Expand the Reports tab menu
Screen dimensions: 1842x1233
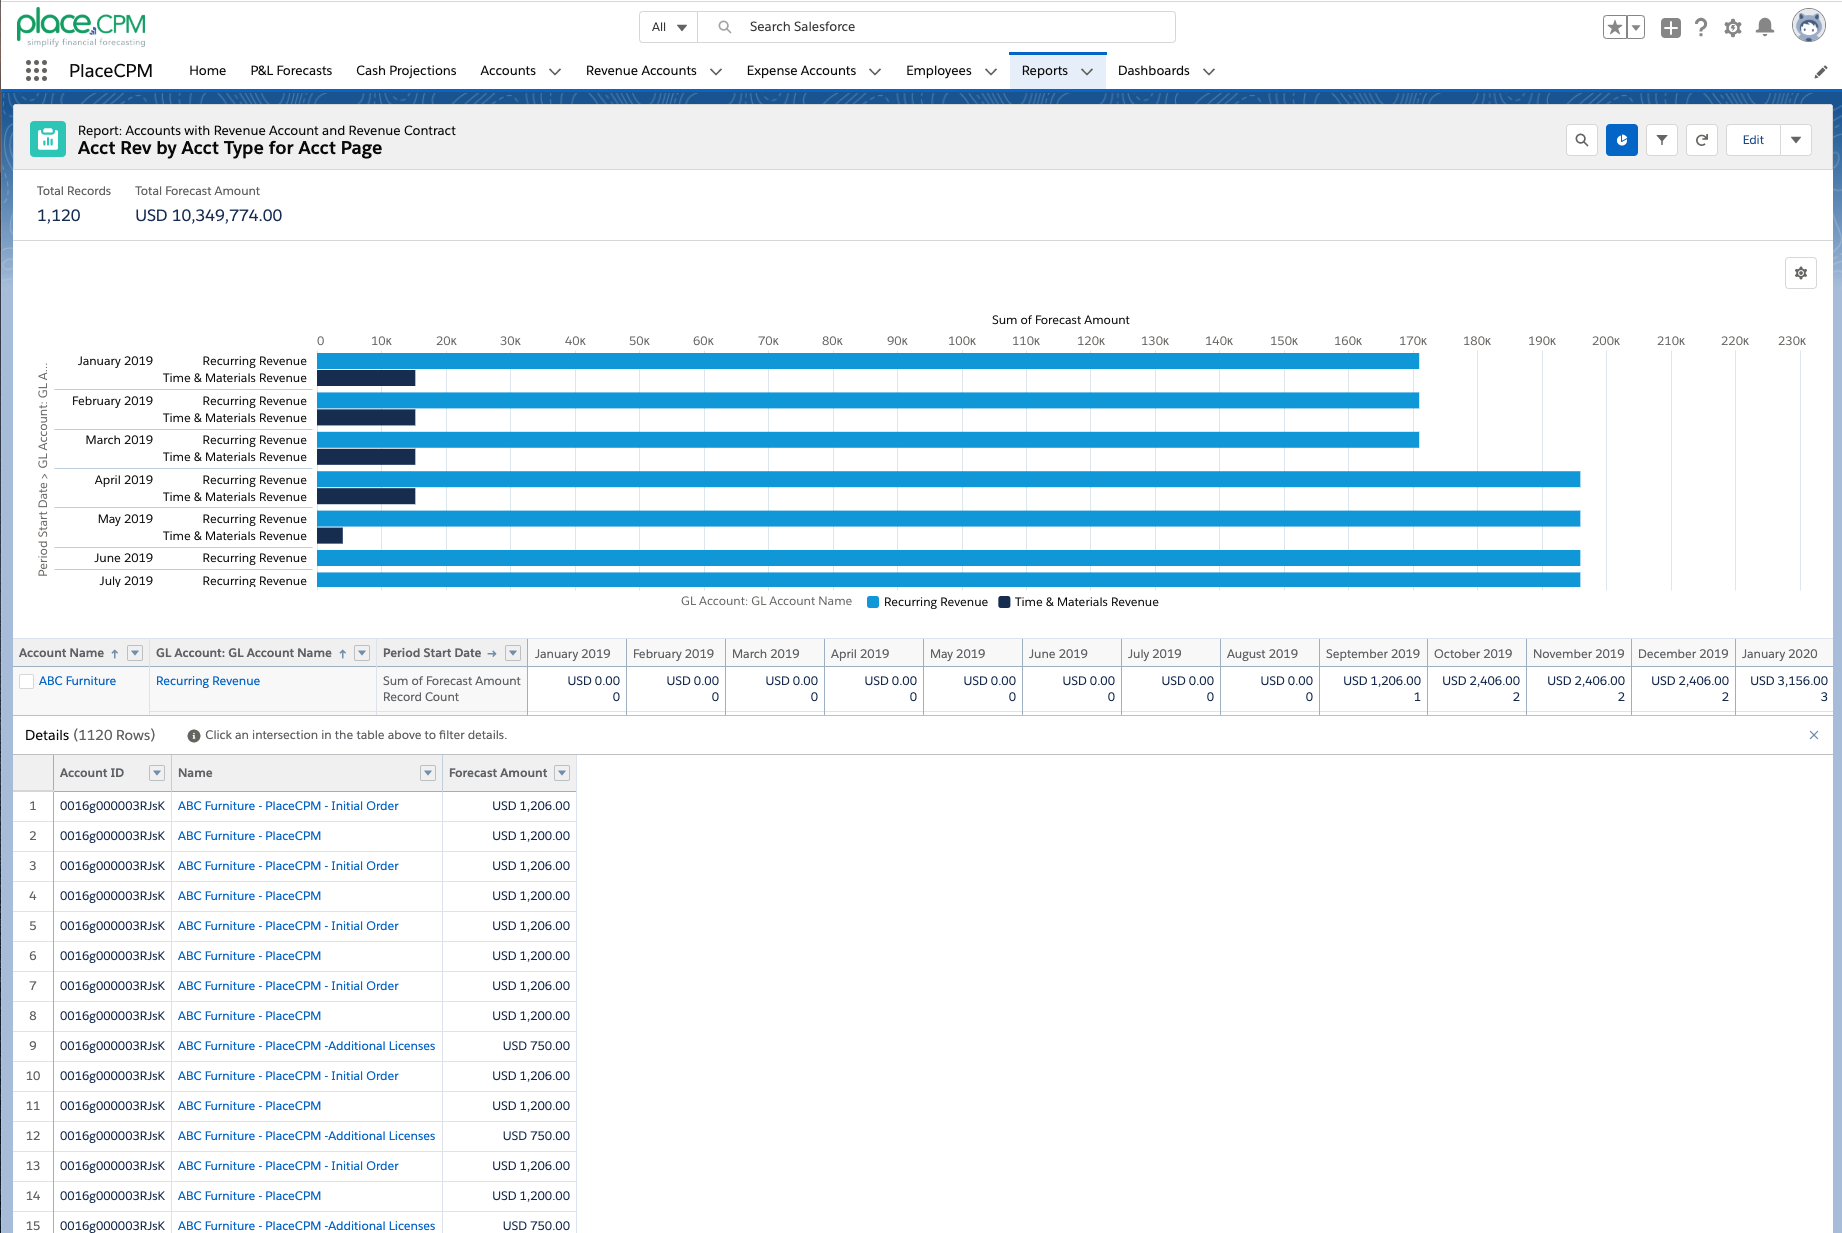1087,71
